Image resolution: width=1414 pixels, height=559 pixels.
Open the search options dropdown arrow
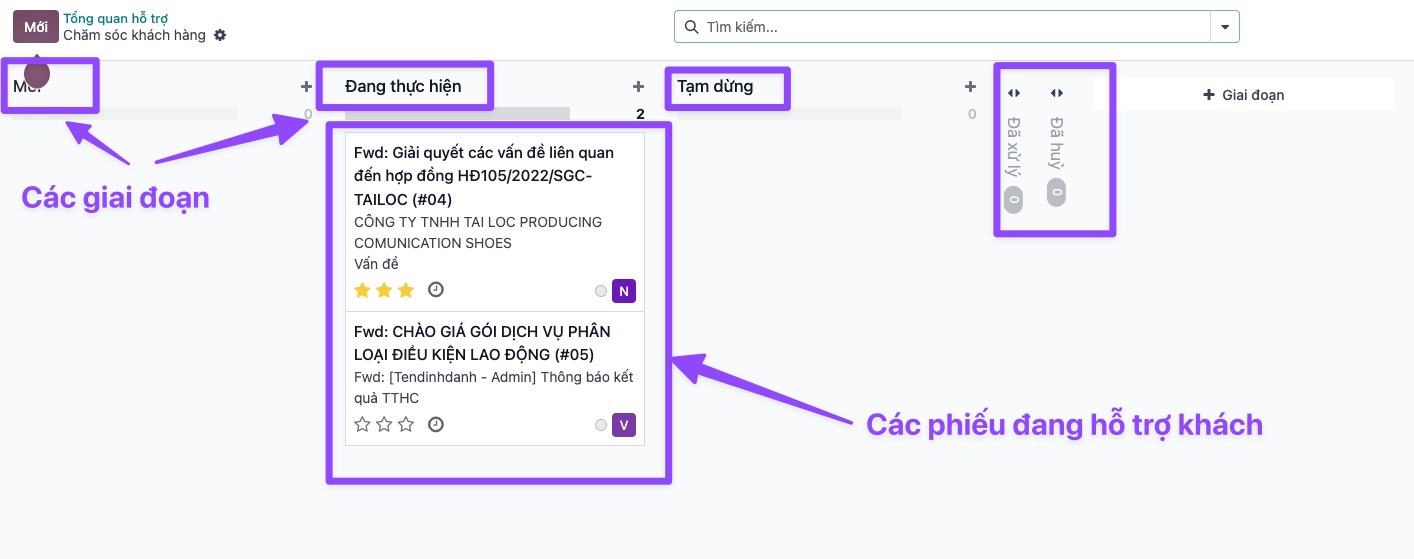pyautogui.click(x=1225, y=27)
